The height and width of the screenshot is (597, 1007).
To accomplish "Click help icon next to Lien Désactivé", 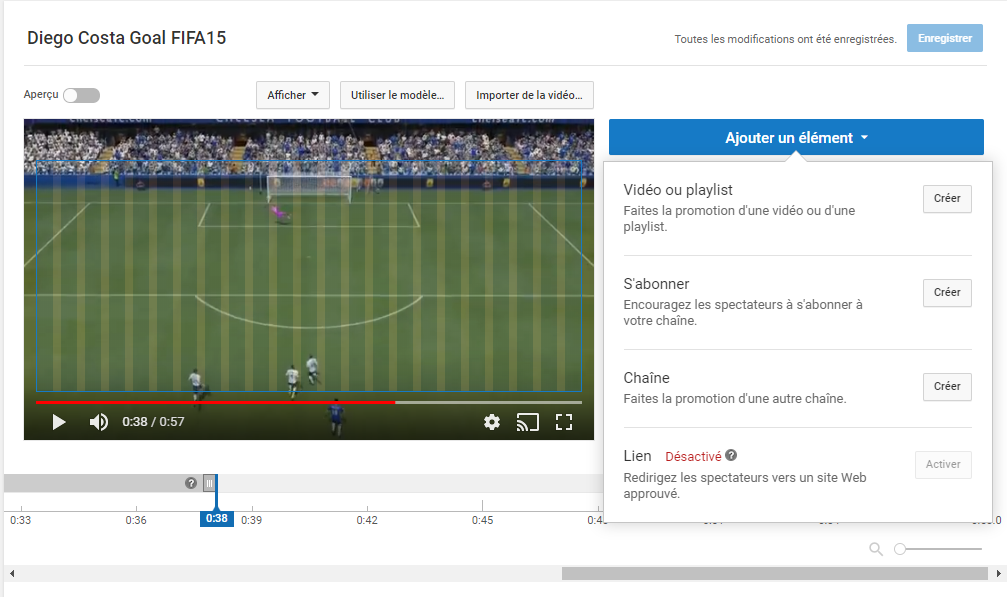I will point(732,456).
